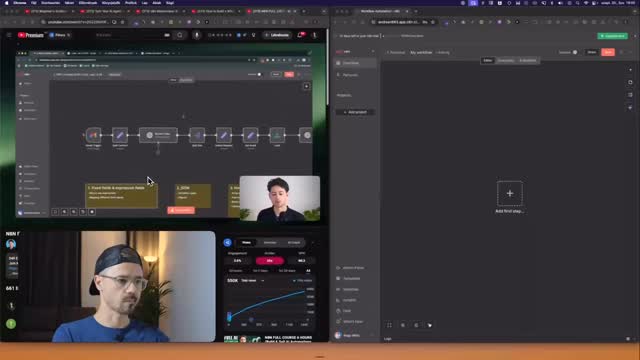Image resolution: width=640 pixels, height=360 pixels.
Task: Click the red Save button
Action: (x=608, y=52)
